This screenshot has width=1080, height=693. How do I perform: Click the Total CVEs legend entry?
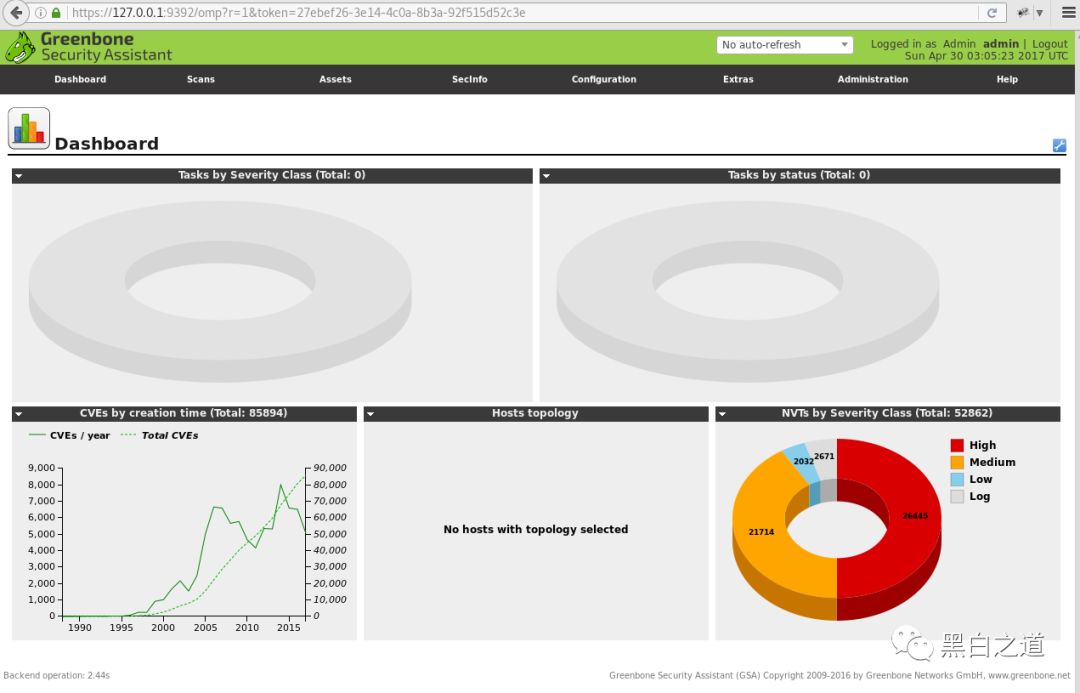point(160,435)
